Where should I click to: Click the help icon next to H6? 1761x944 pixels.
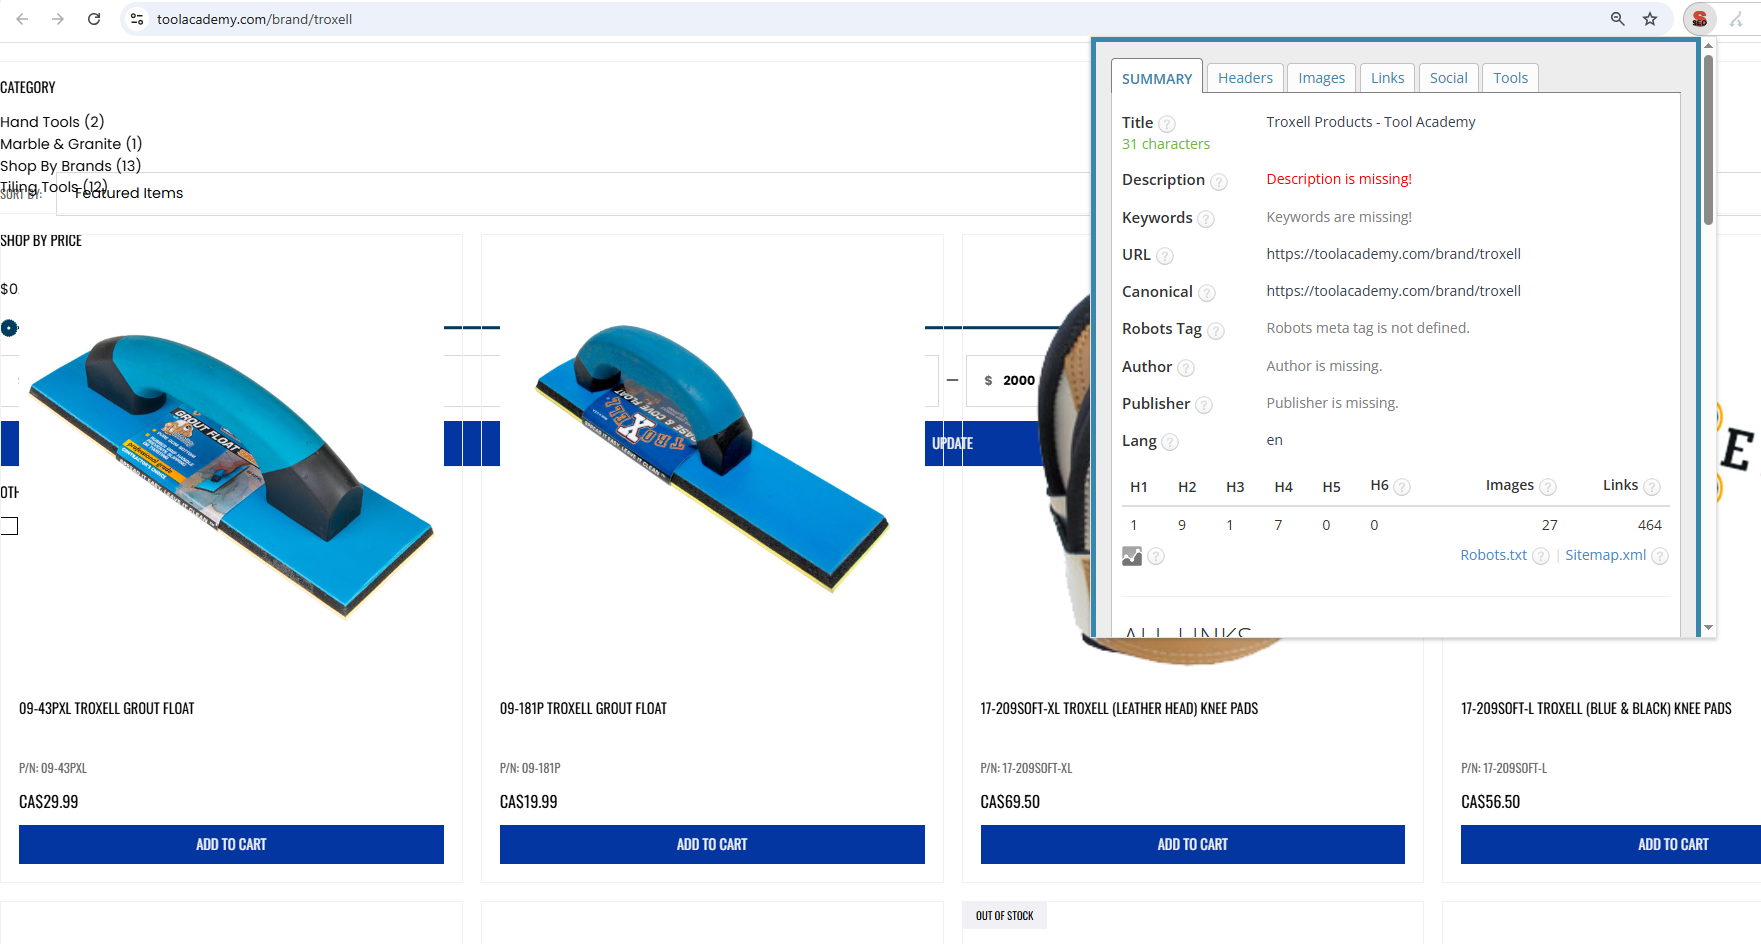(x=1402, y=487)
